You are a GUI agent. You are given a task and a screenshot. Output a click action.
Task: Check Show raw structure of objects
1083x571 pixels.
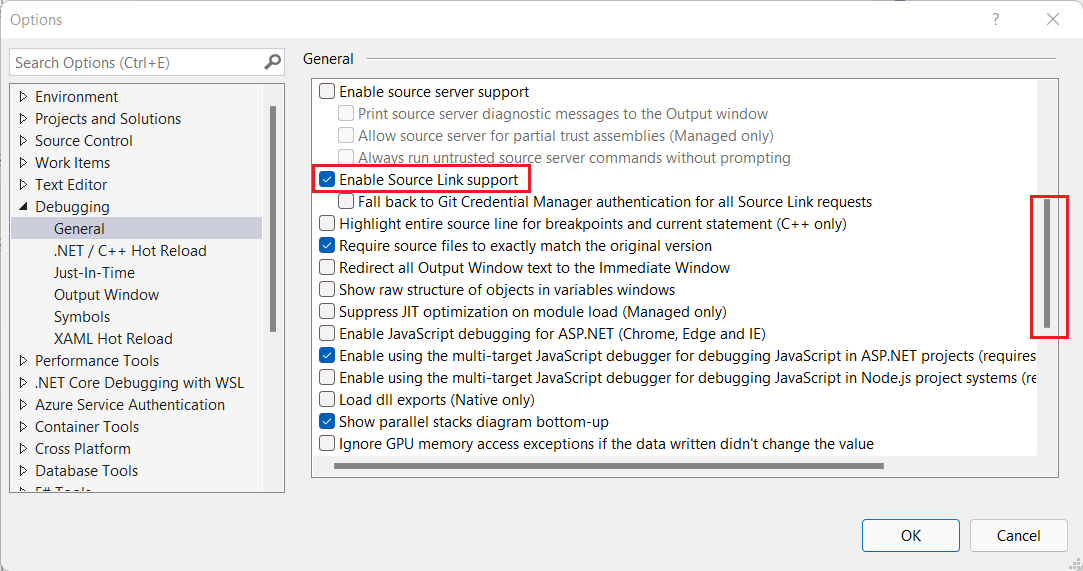click(327, 289)
